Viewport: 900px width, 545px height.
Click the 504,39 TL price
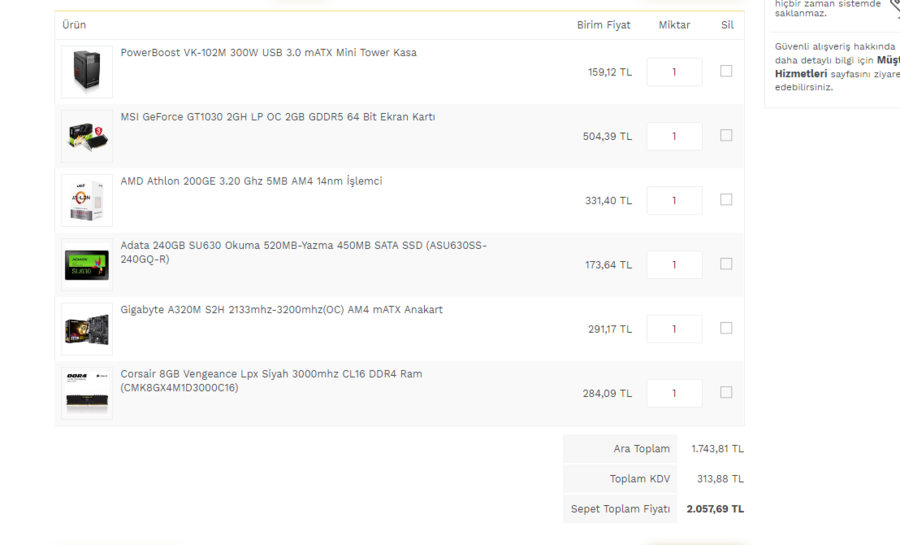[x=607, y=137]
